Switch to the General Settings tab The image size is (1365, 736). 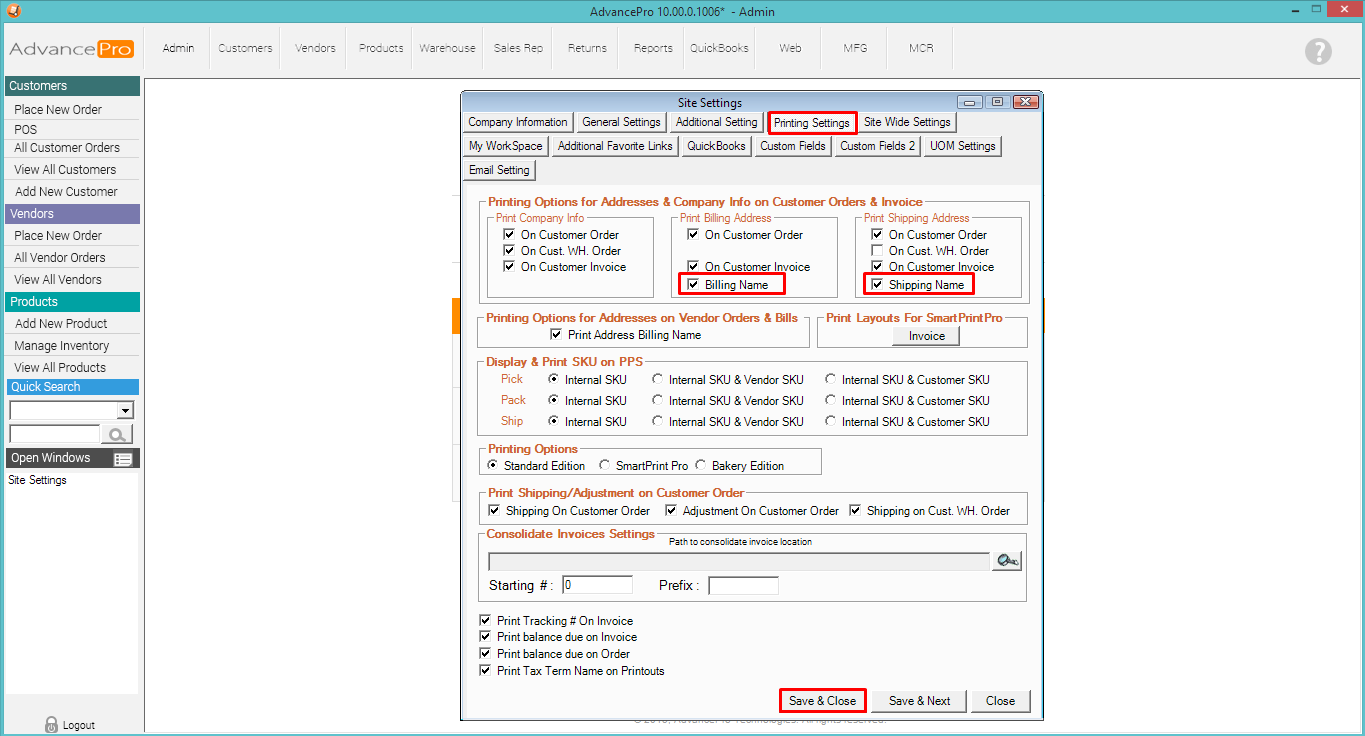[x=621, y=122]
